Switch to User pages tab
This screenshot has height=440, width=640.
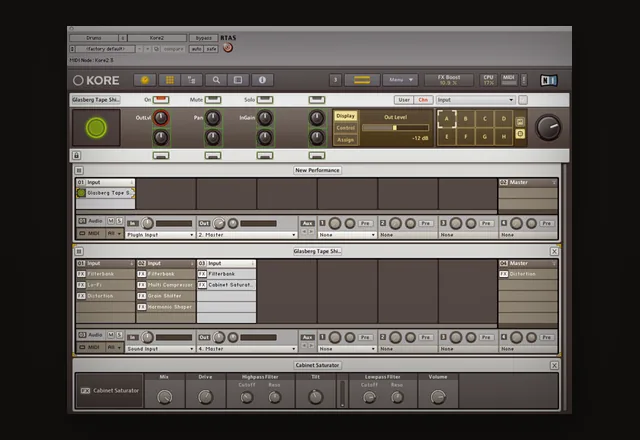tap(404, 100)
